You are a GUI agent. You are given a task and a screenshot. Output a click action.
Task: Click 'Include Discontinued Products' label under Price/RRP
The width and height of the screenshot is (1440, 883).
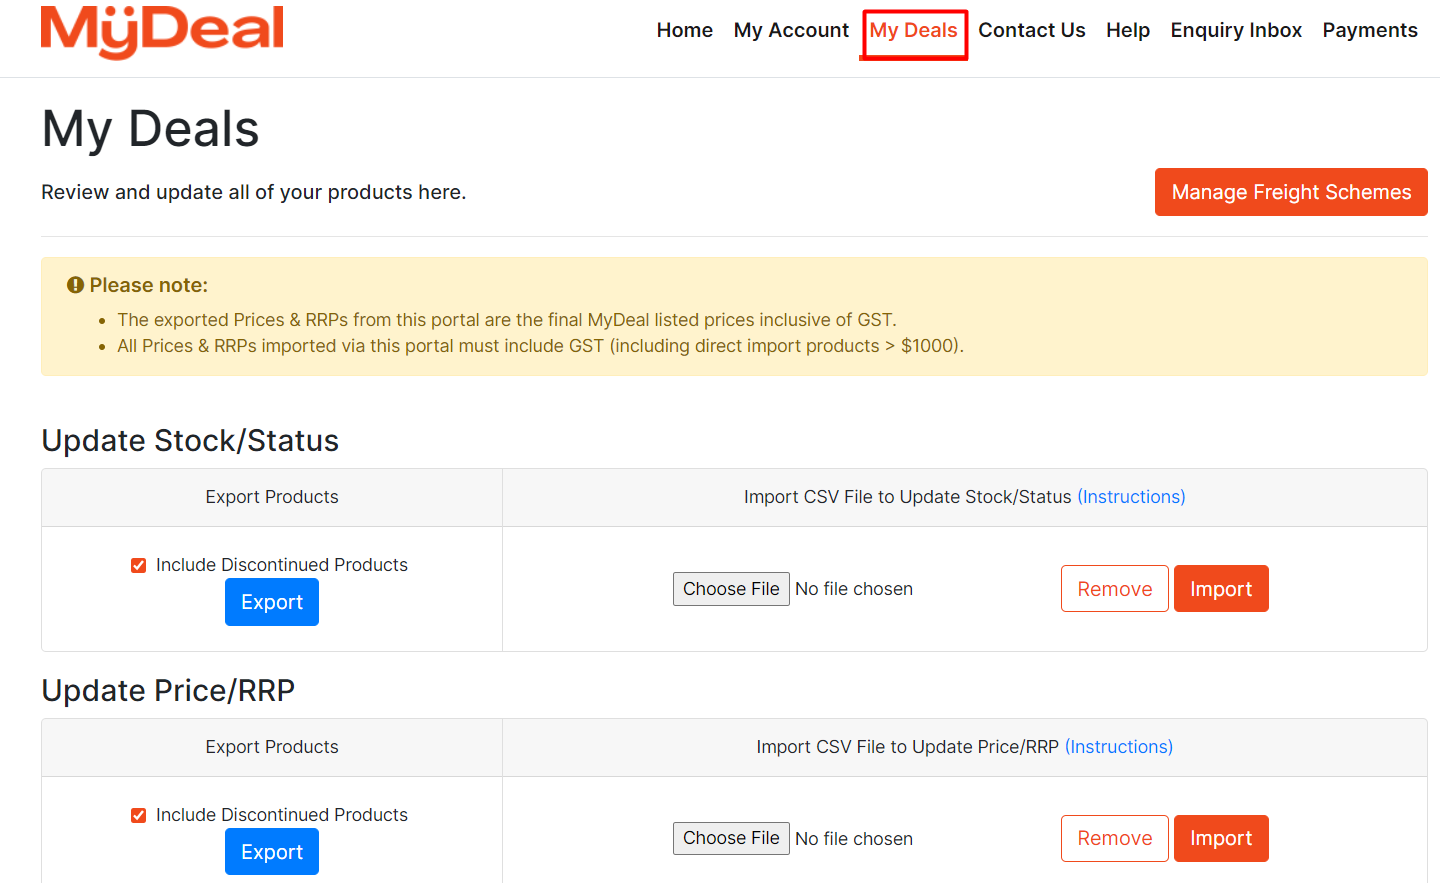pyautogui.click(x=282, y=815)
